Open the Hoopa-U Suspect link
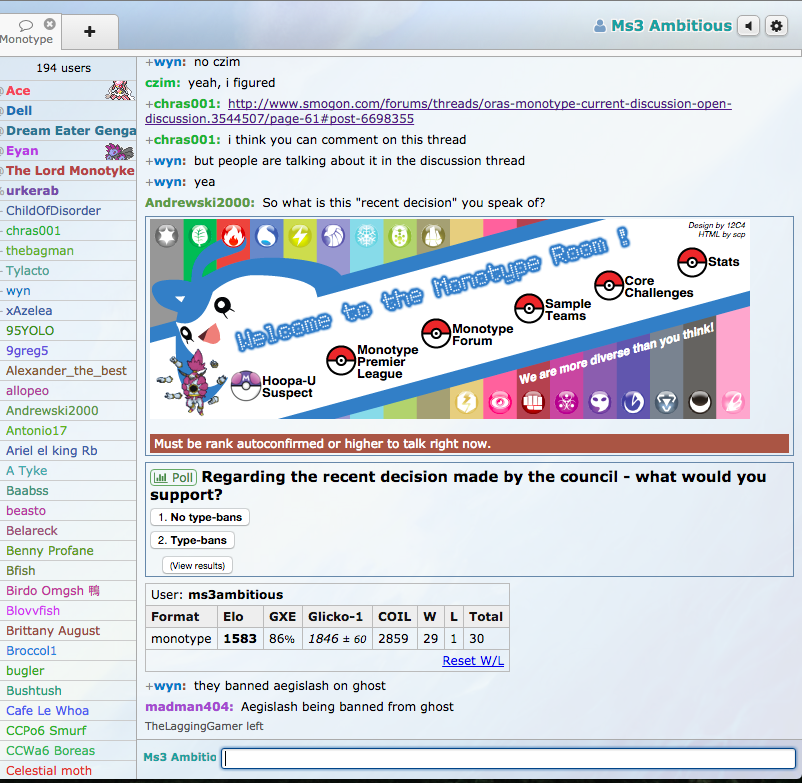Screen dimensions: 802x783 pyautogui.click(x=288, y=387)
